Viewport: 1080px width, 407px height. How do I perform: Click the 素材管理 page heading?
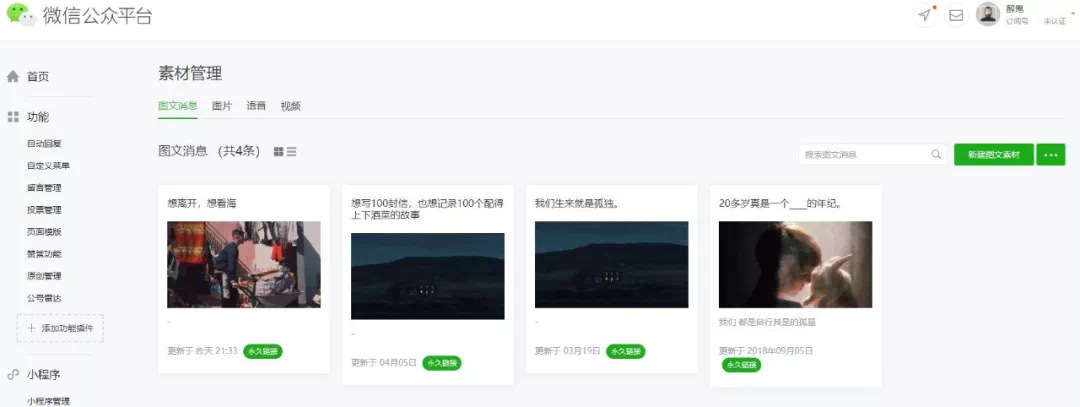190,73
